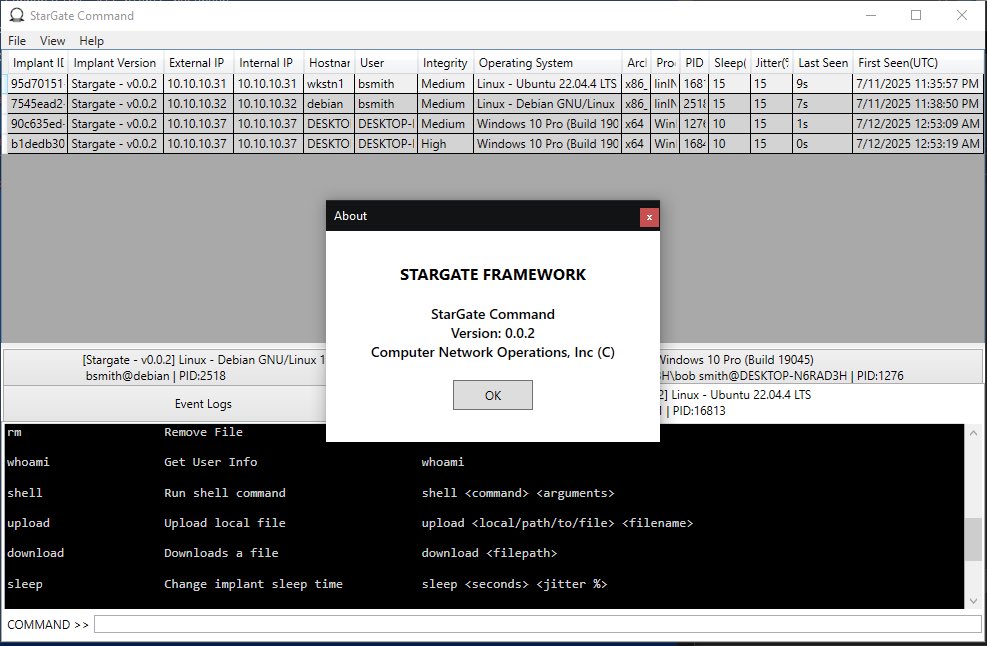987x646 pixels.
Task: Click the console scrollbar up arrow
Action: 973,433
